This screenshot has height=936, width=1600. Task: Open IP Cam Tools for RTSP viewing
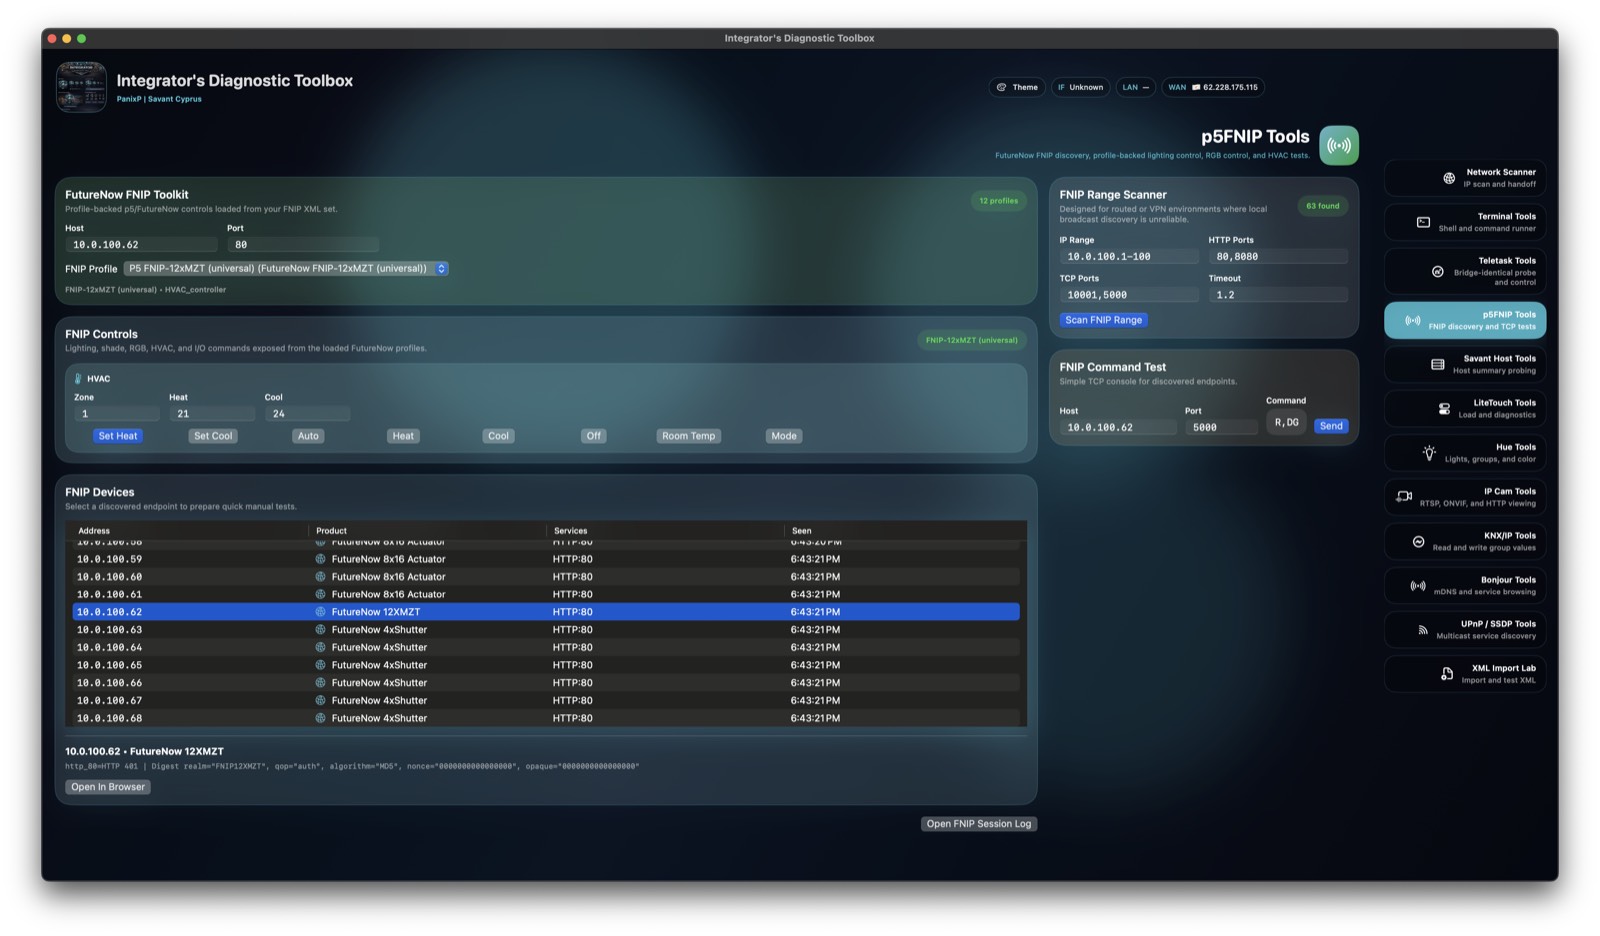pyautogui.click(x=1464, y=496)
